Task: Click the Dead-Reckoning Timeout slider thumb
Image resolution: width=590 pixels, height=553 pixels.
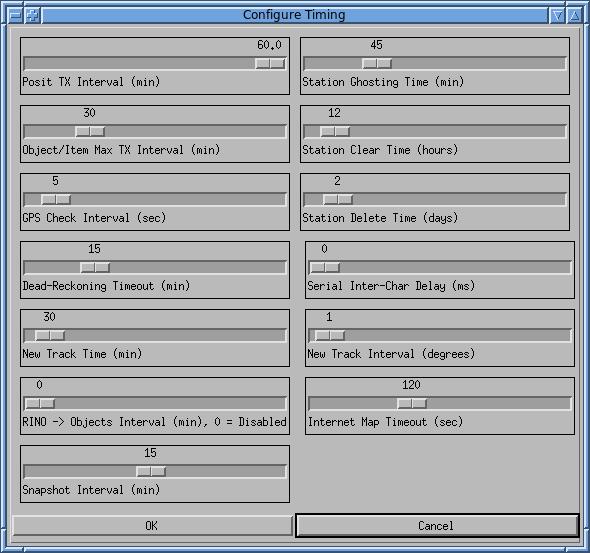Action: [95, 267]
